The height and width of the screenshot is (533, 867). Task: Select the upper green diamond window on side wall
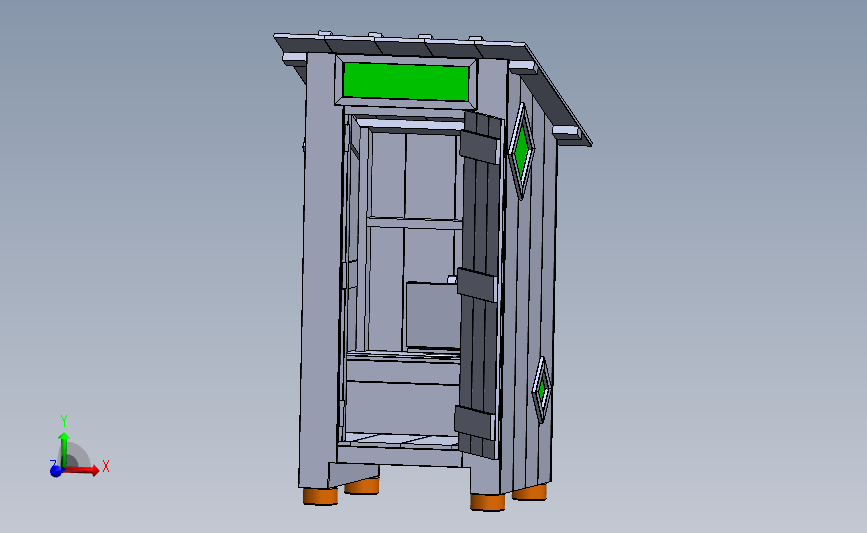(x=521, y=150)
